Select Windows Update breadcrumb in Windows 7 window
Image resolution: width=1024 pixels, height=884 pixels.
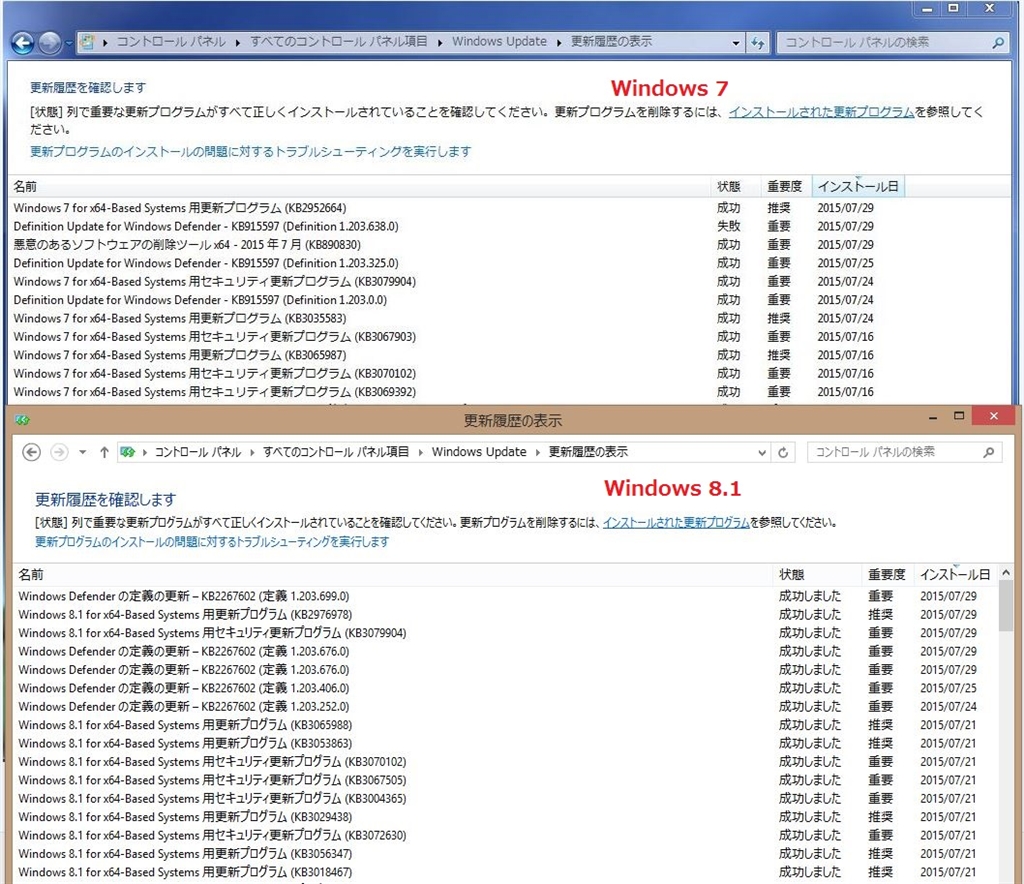coord(499,42)
